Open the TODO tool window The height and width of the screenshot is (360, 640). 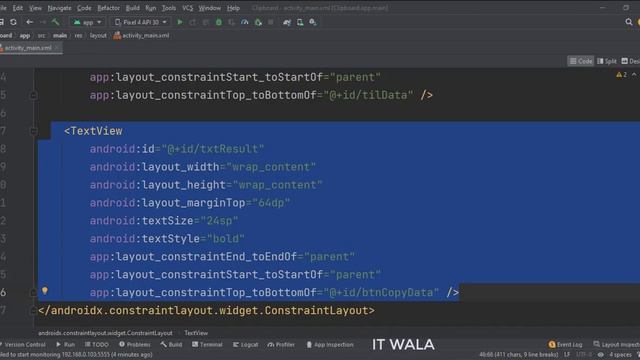[97, 344]
